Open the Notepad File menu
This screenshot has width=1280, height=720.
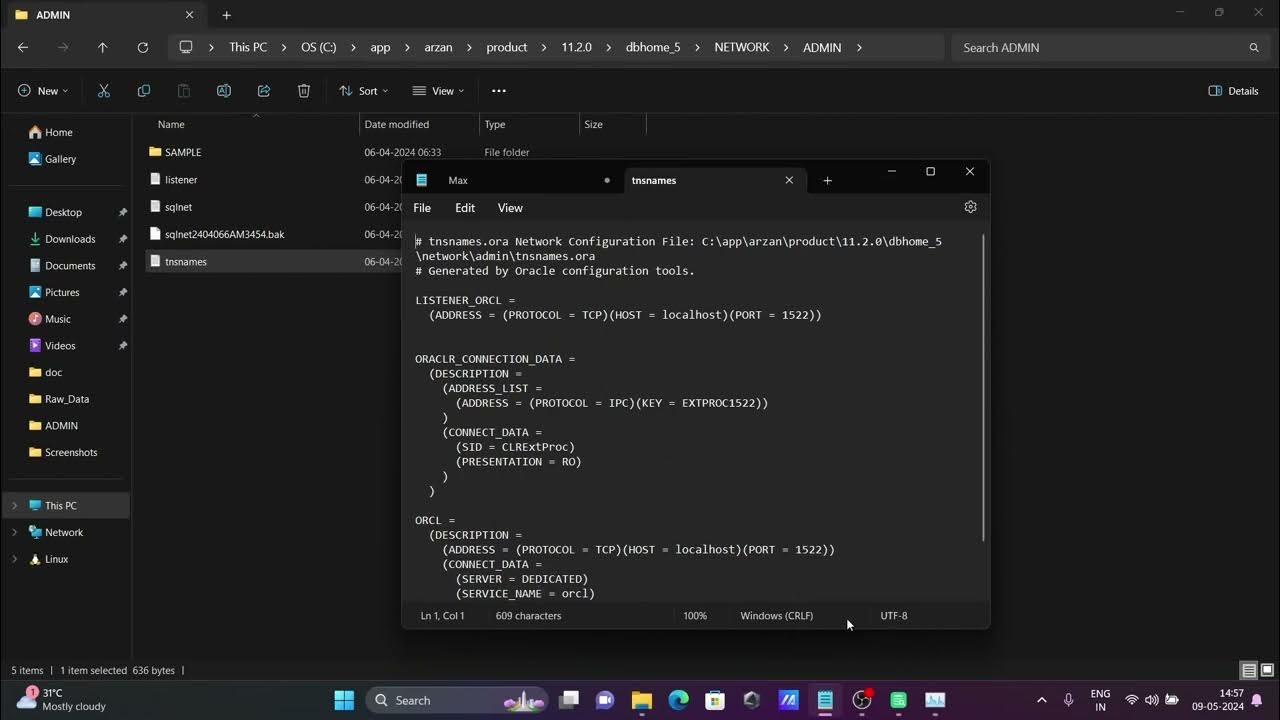(x=422, y=208)
